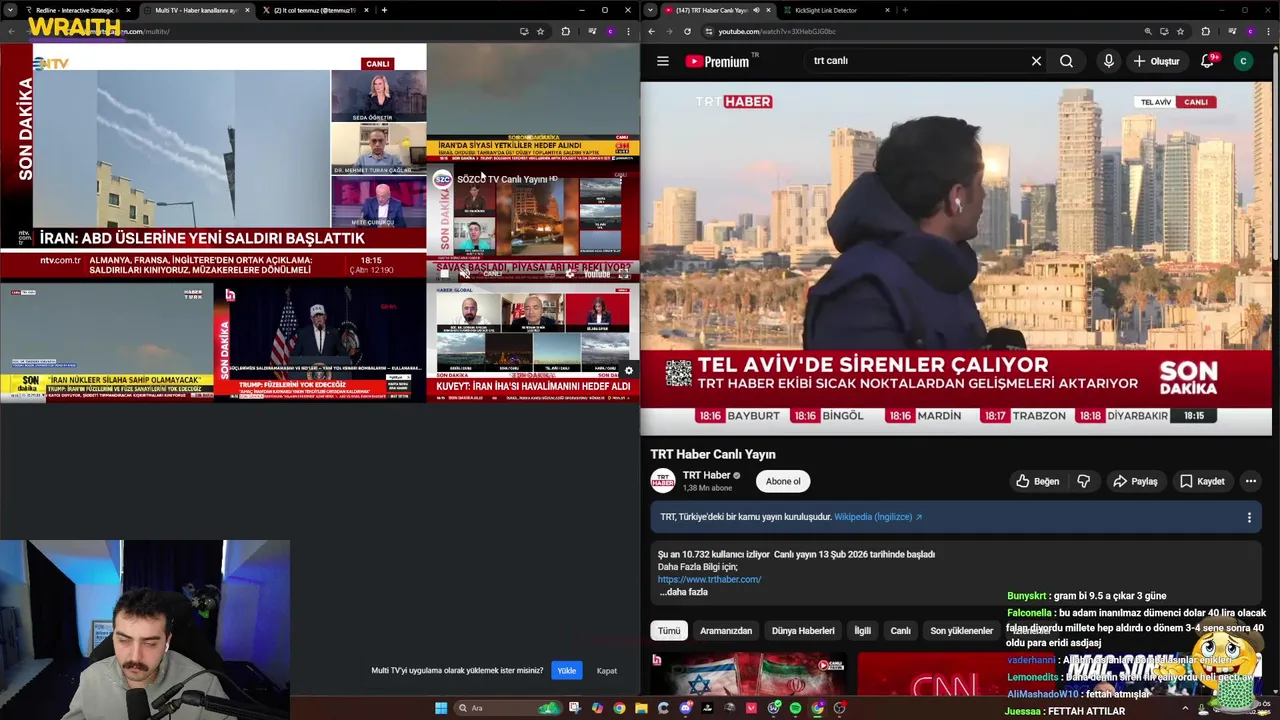Open more actions menu beside Kaydet
1280x720 pixels.
[x=1250, y=481]
